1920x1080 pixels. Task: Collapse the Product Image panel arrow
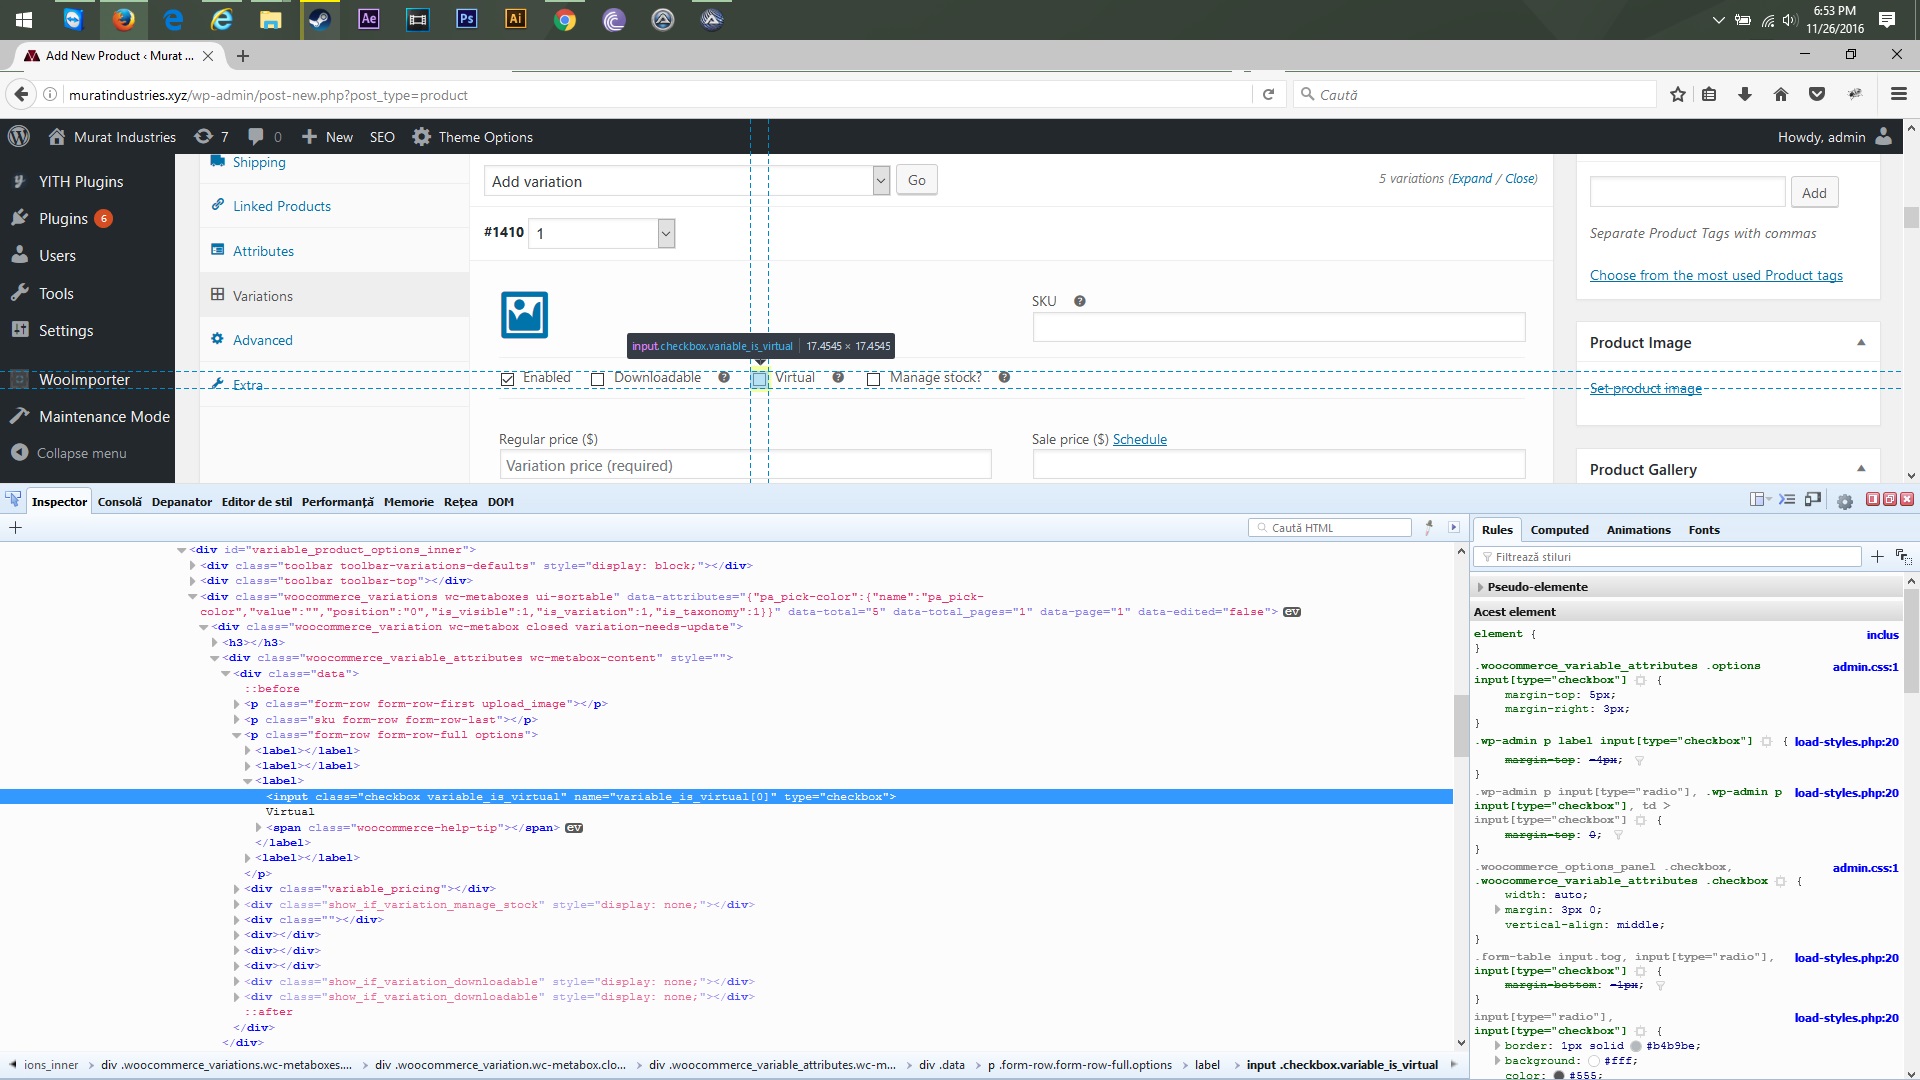click(1861, 342)
